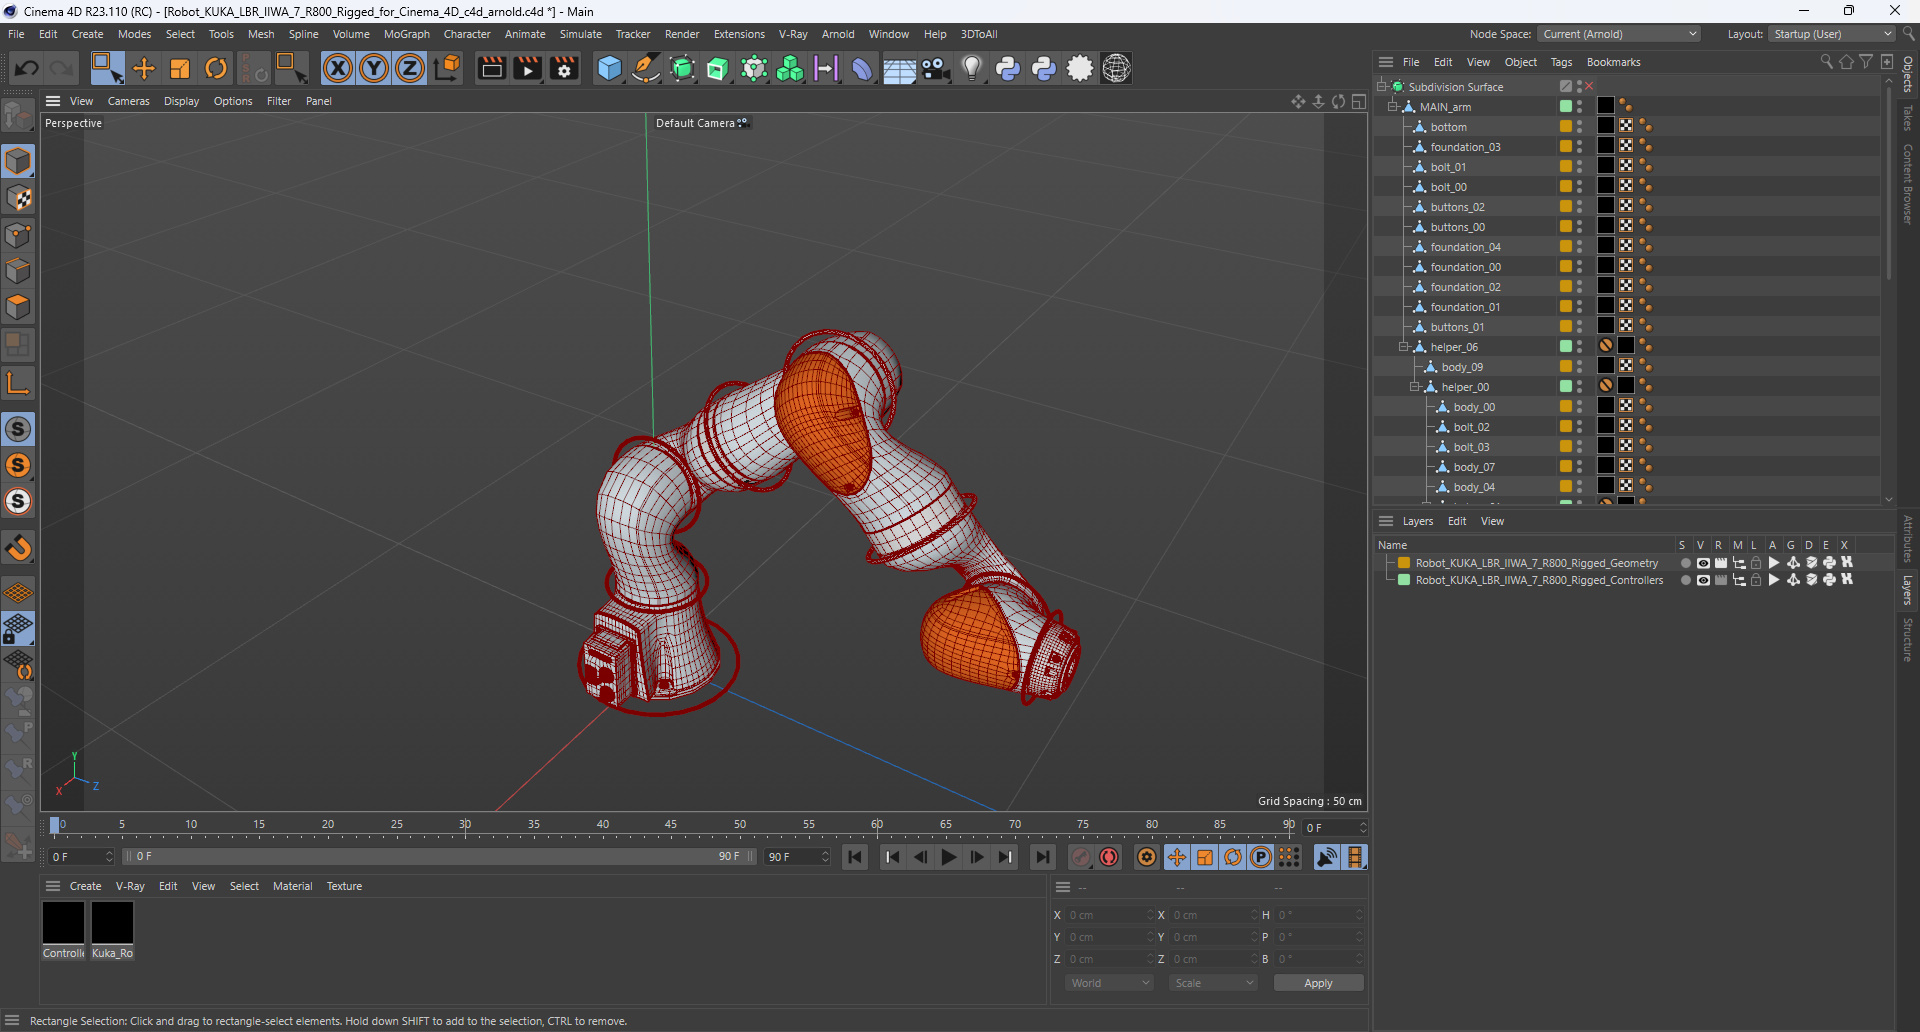Click the Axis mode L-shaped icon
This screenshot has width=1920, height=1032.
[x=18, y=383]
